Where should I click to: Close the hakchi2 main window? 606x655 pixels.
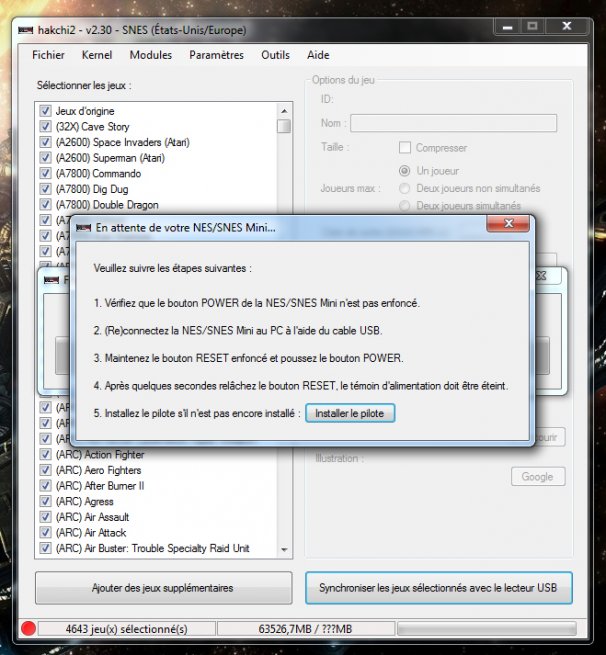566,27
